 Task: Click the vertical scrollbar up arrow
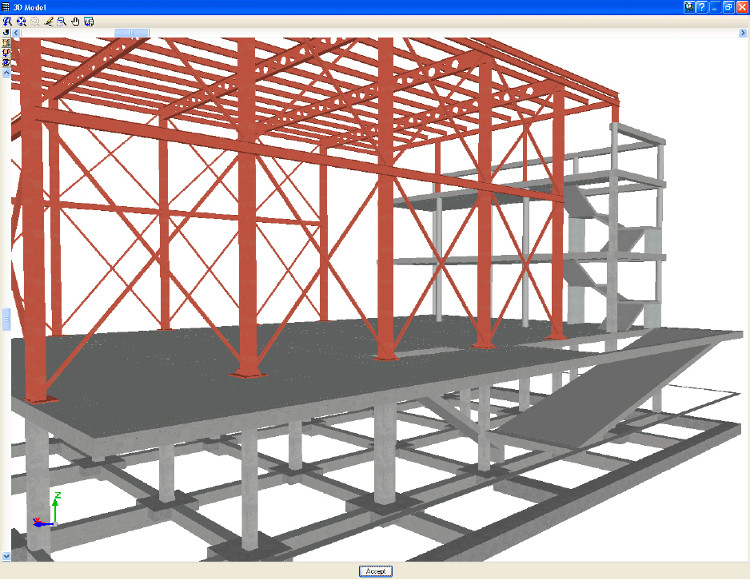6,74
